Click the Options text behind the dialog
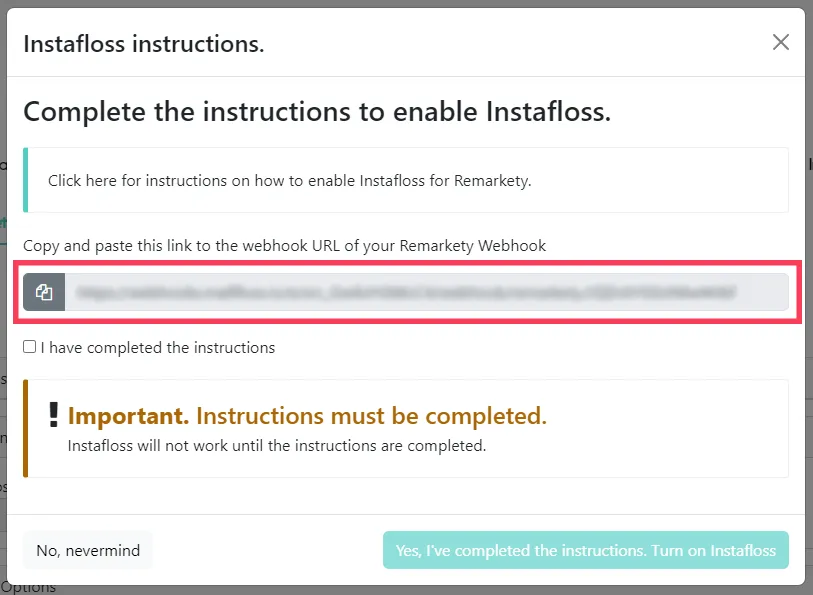Image resolution: width=813 pixels, height=595 pixels. pos(29,589)
